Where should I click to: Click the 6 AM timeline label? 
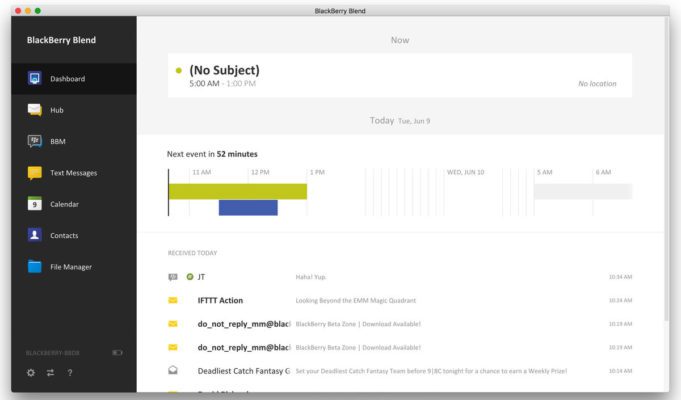click(603, 172)
